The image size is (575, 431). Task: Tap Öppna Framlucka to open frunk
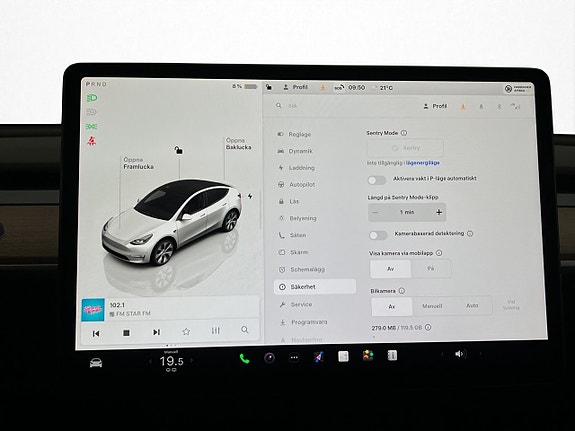[x=138, y=163]
